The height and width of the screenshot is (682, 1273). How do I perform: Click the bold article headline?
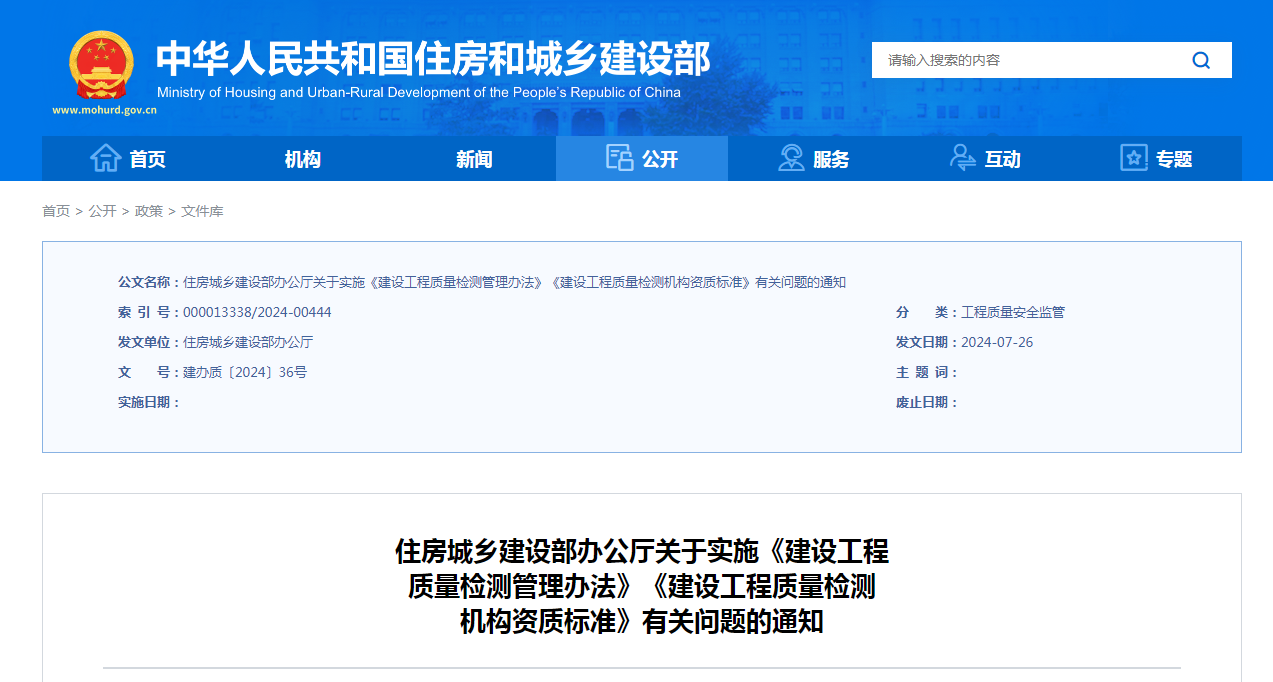641,586
